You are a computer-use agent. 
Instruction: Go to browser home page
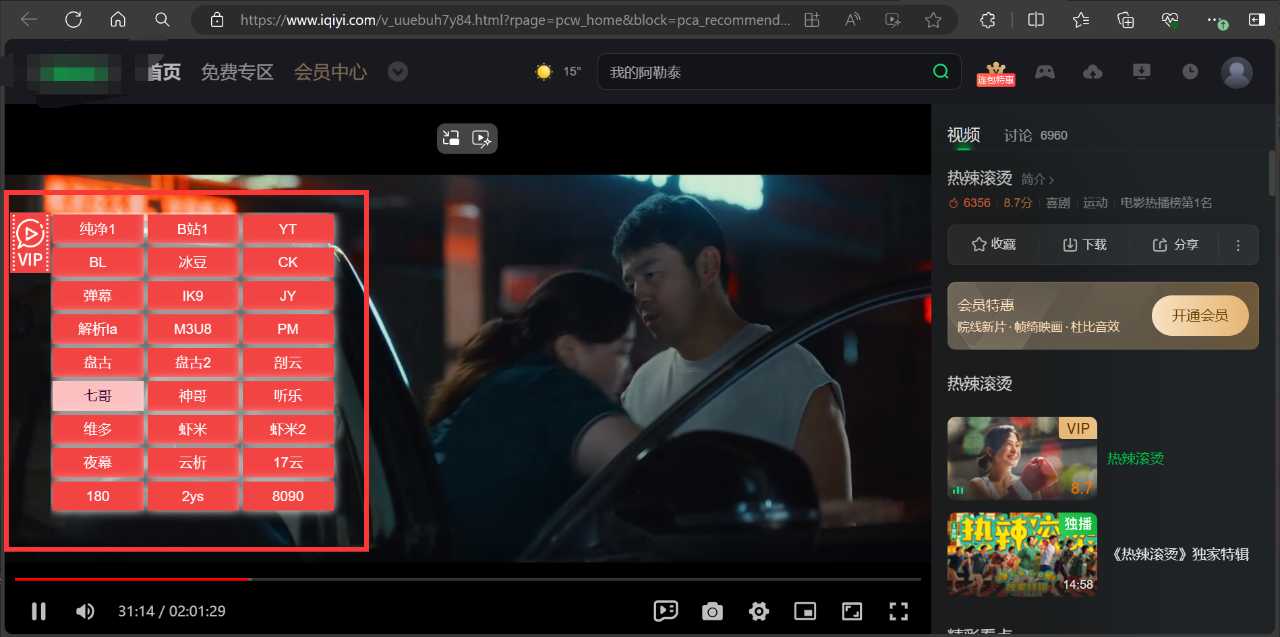point(118,19)
